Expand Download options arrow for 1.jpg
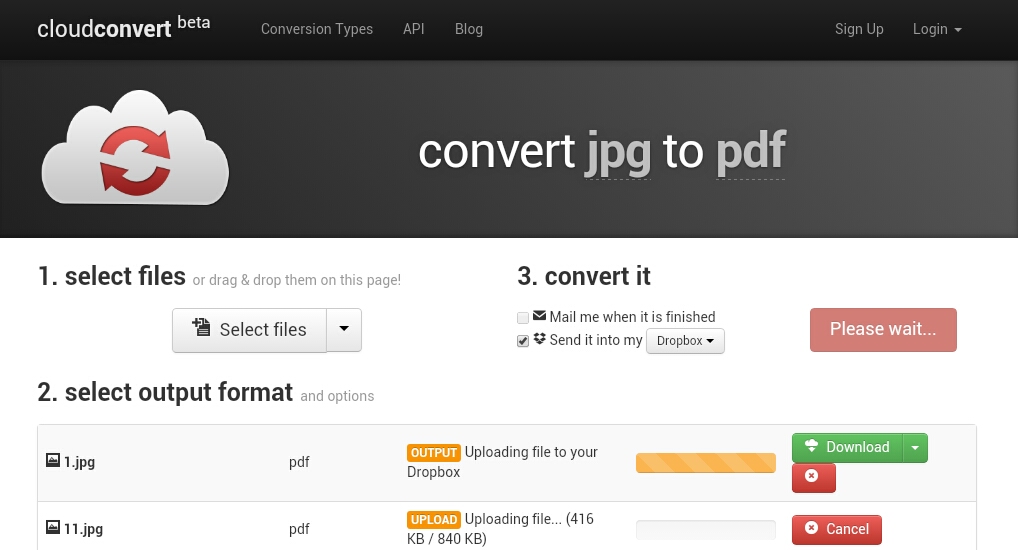This screenshot has width=1018, height=550. click(x=915, y=448)
